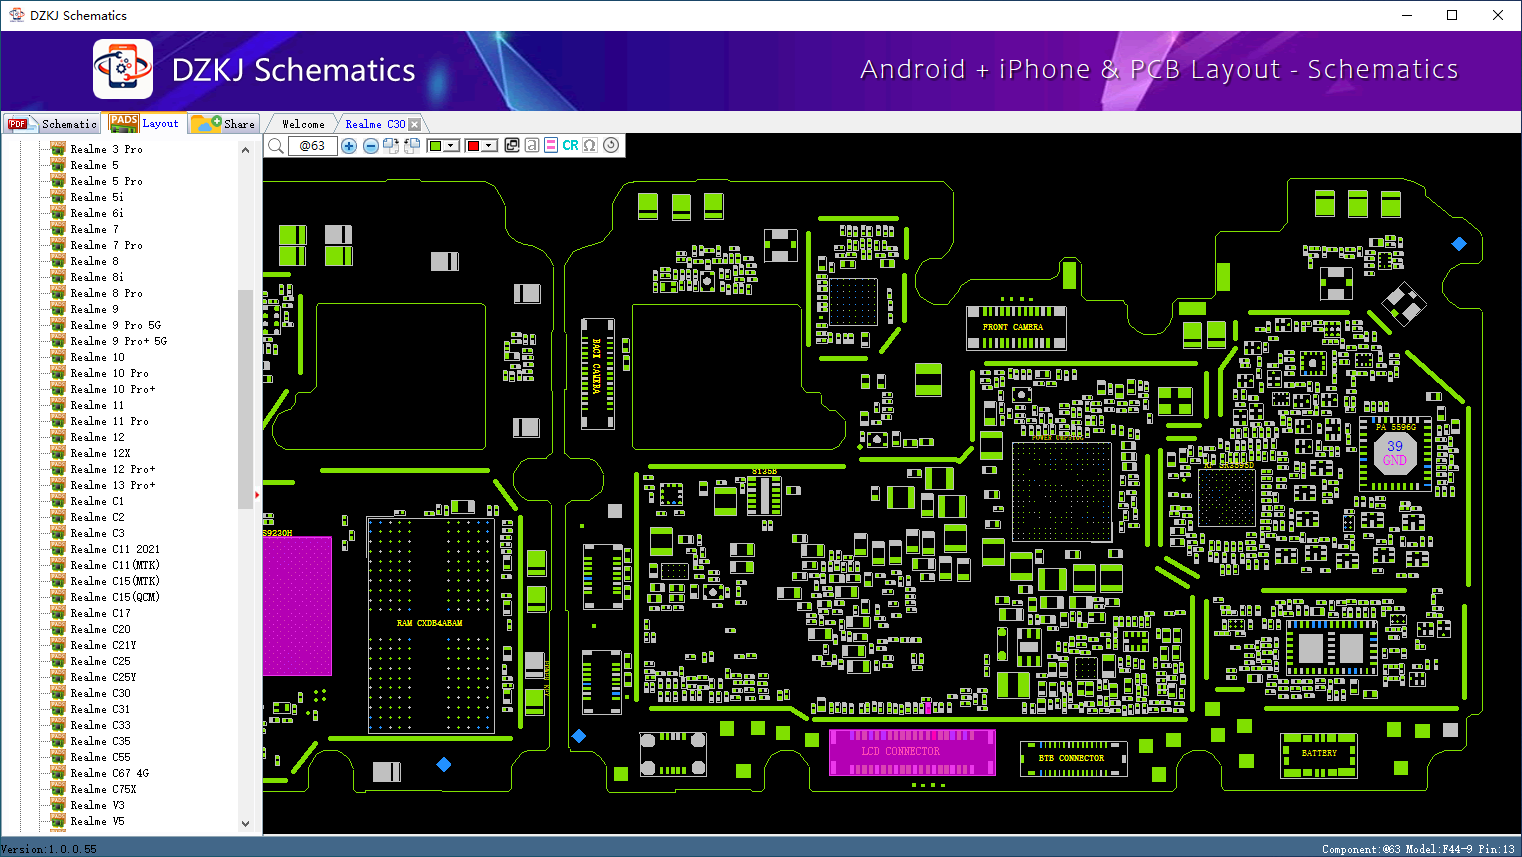Click the blue diamond marker near top-right board corner
The height and width of the screenshot is (857, 1522).
1459,244
